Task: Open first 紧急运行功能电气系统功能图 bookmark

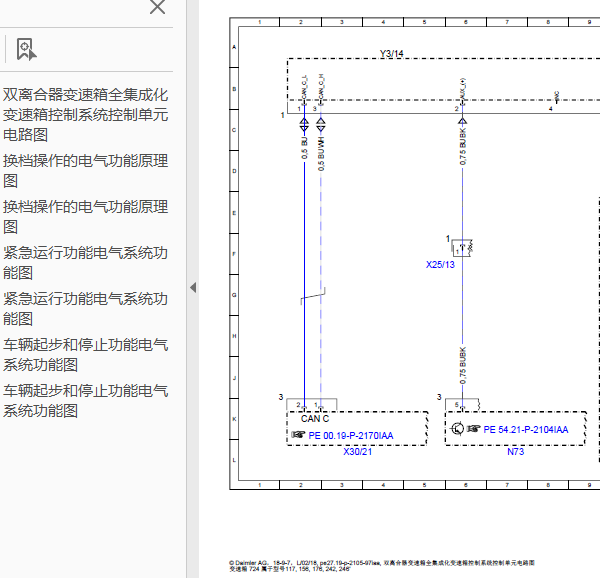Action: pos(85,262)
